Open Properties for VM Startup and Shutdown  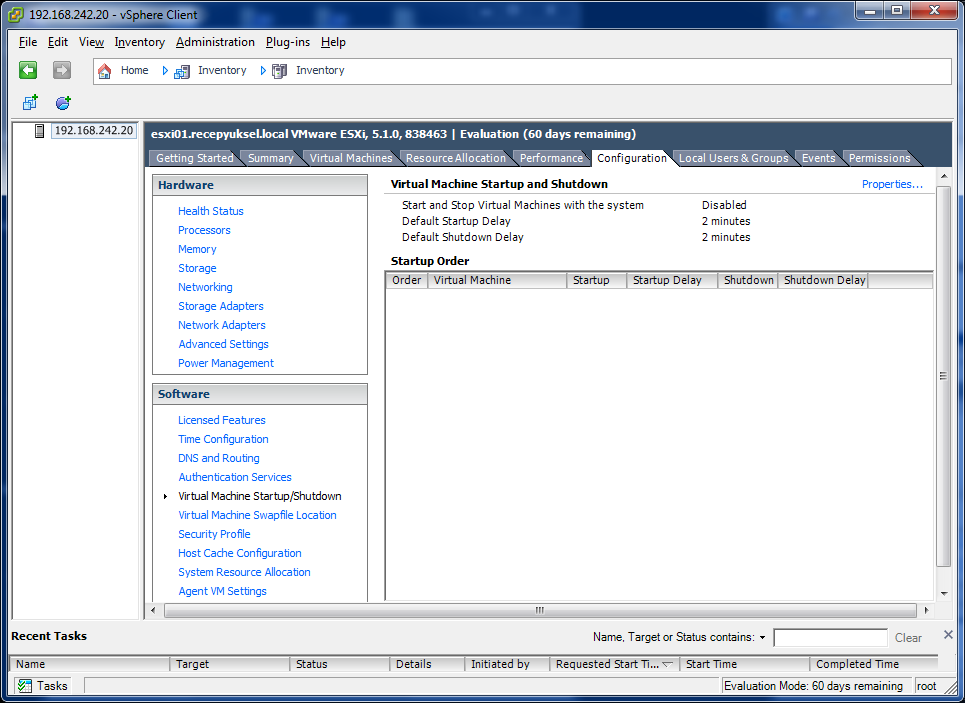tap(892, 184)
